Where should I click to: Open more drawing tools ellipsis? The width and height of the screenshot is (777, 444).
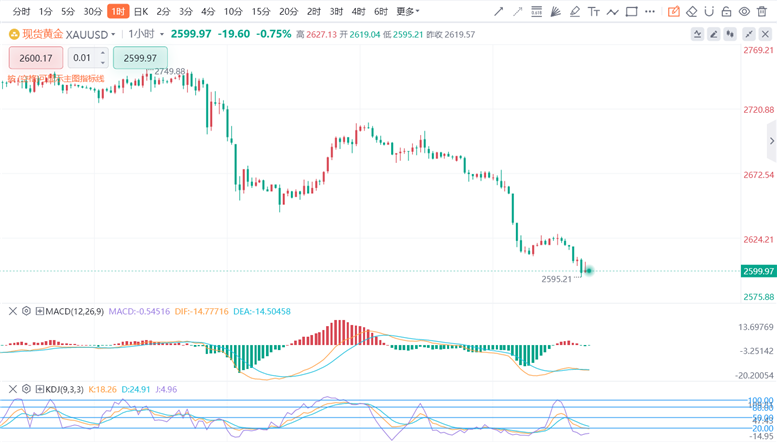(x=650, y=11)
